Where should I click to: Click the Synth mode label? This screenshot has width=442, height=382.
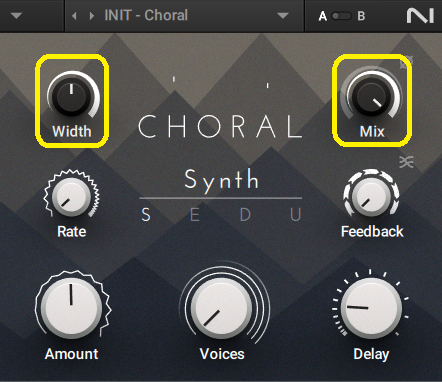point(221,180)
